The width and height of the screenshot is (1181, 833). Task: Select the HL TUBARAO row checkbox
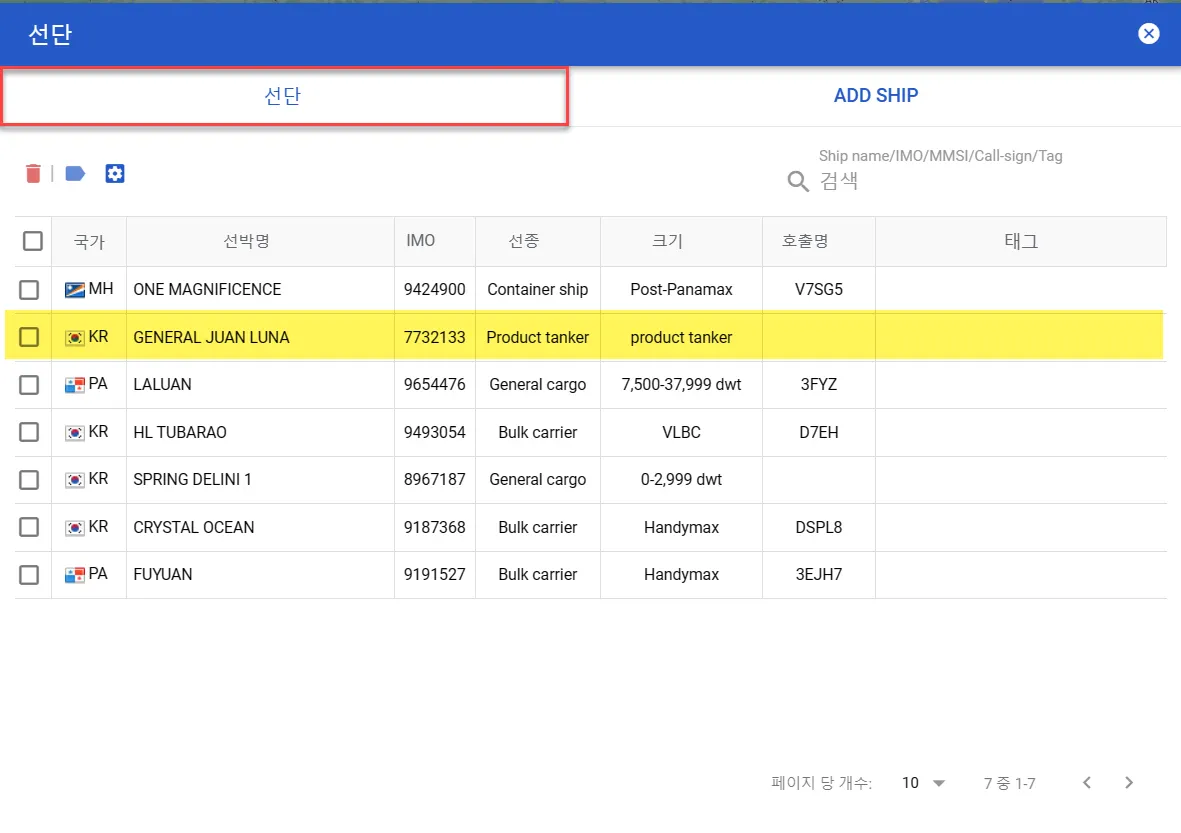pyautogui.click(x=30, y=432)
